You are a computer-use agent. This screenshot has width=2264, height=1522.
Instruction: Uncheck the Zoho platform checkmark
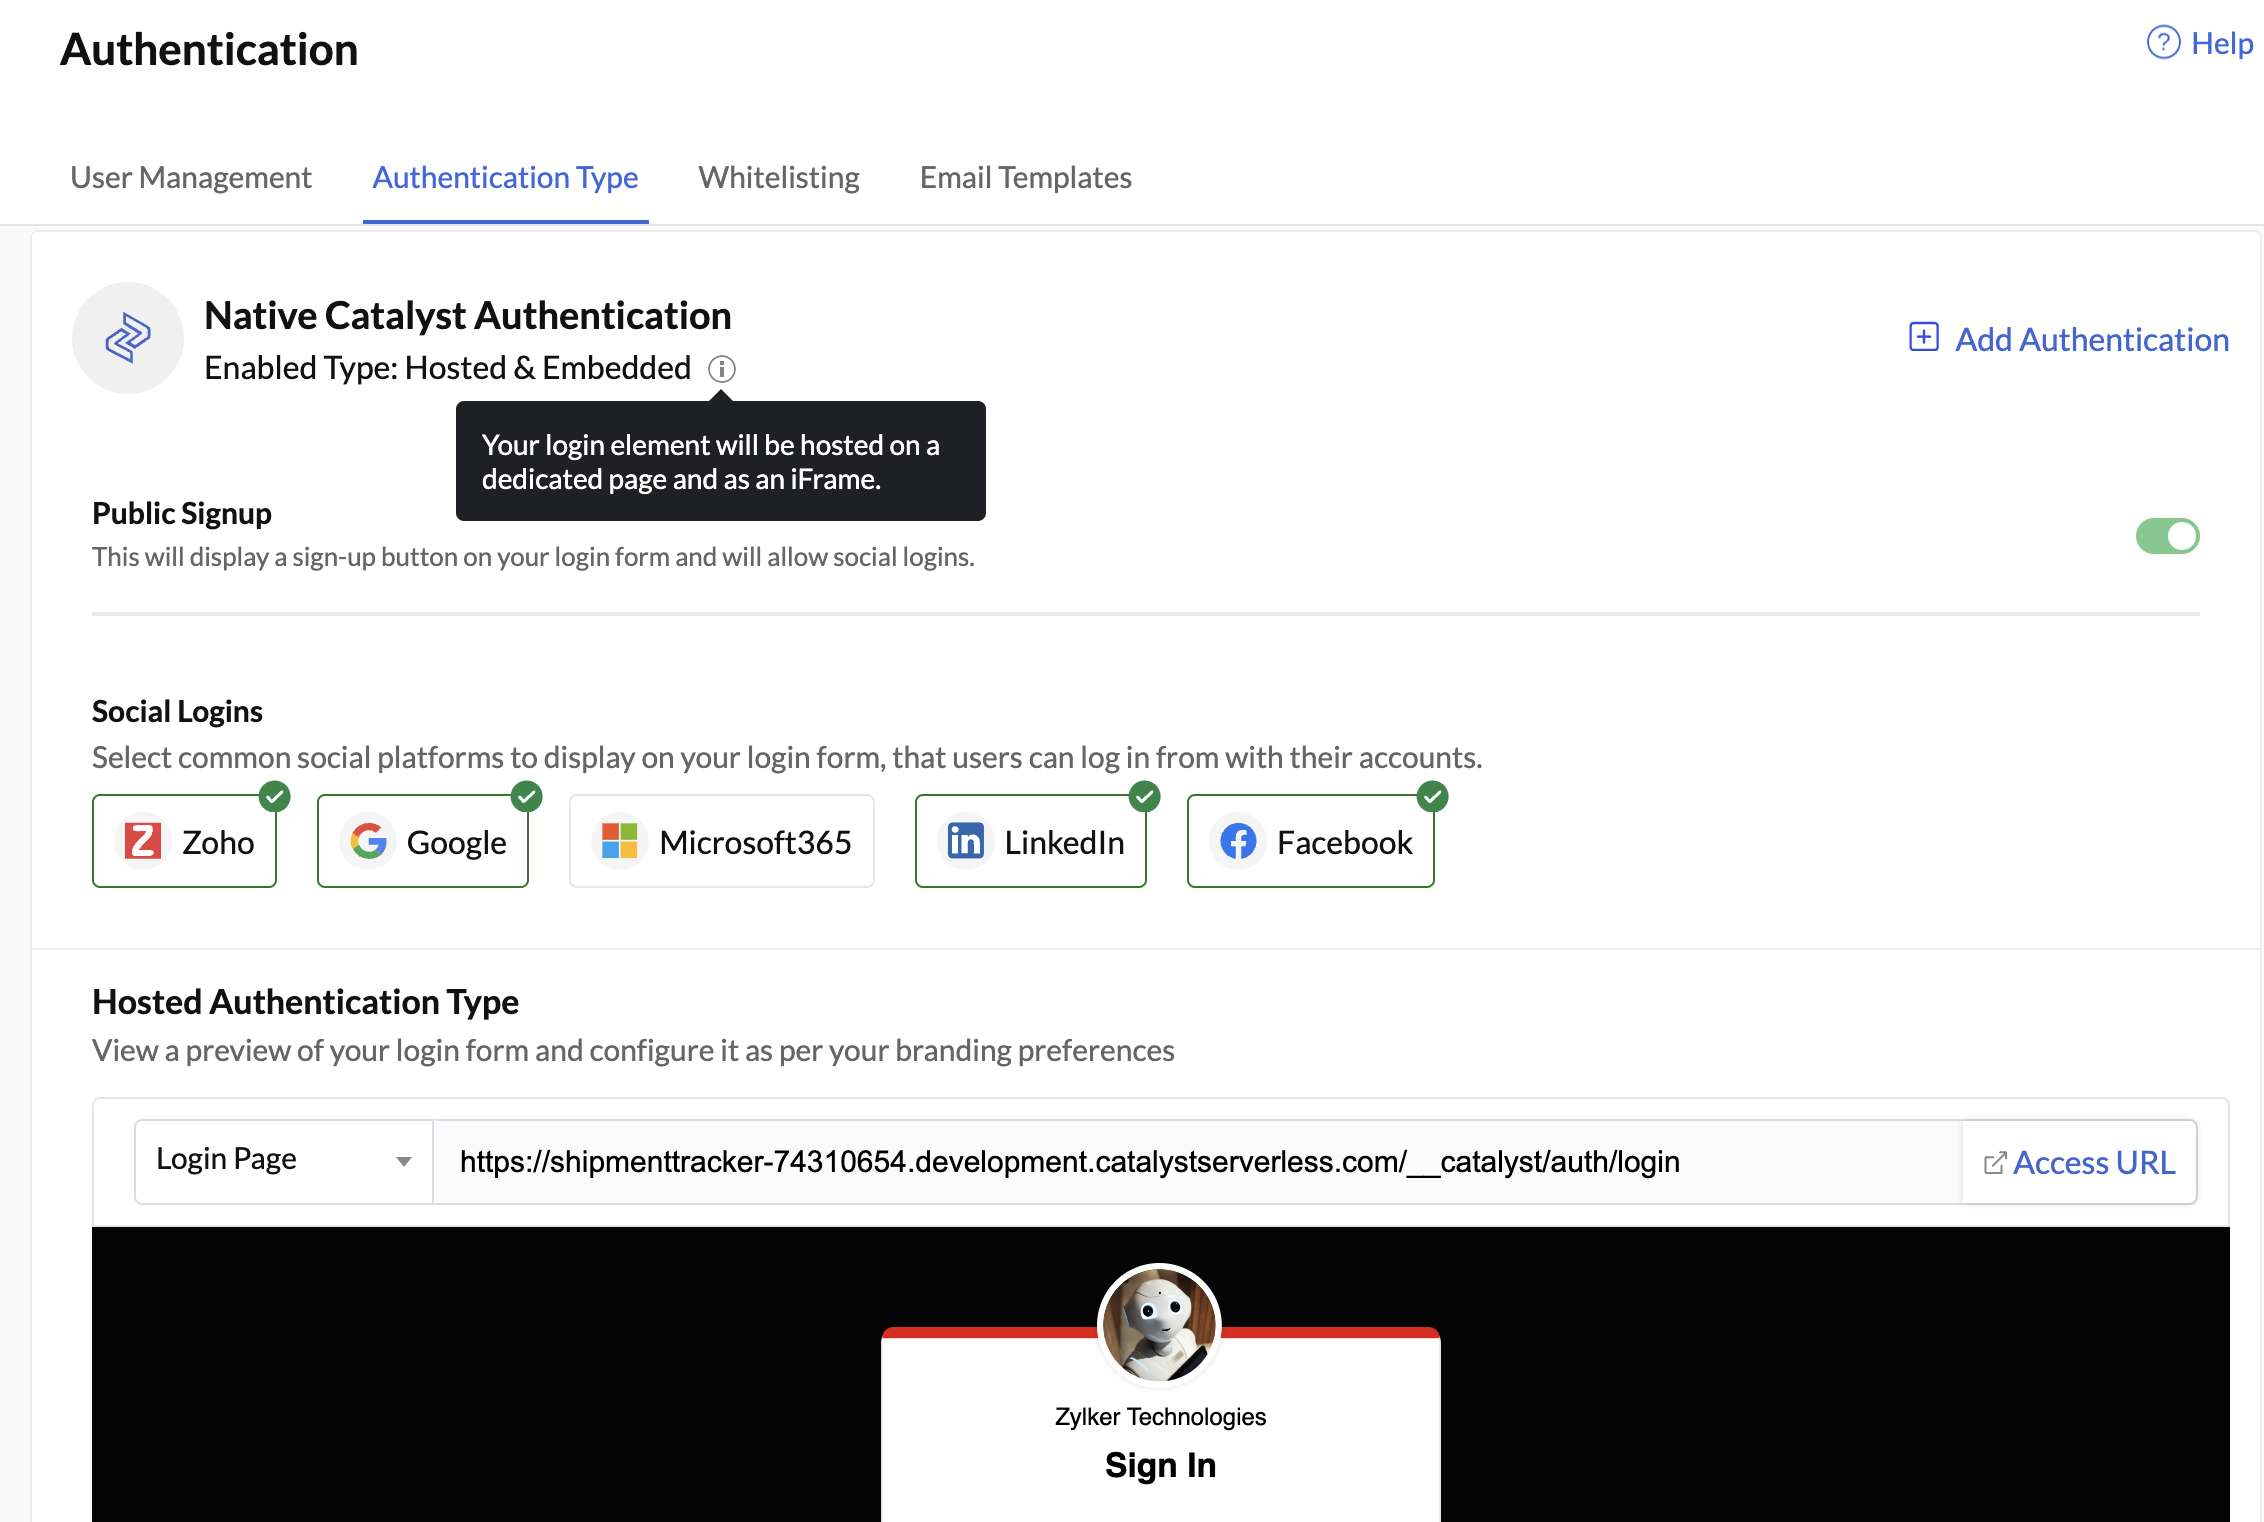[x=274, y=797]
